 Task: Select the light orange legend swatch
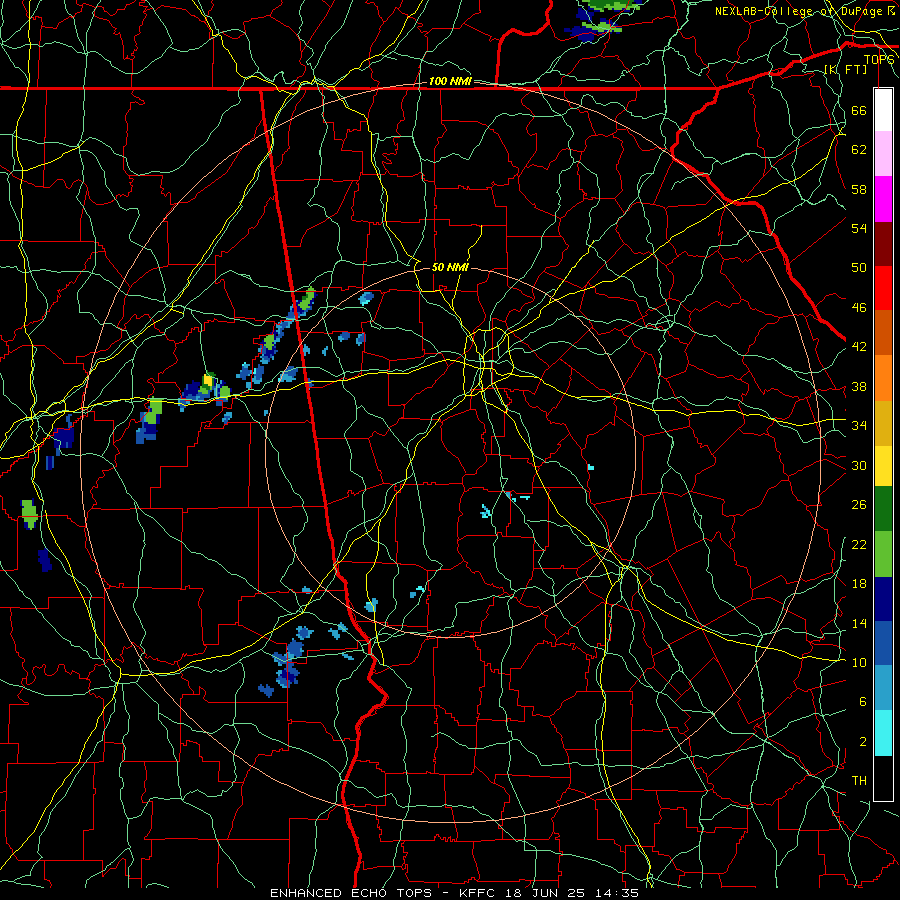(883, 378)
